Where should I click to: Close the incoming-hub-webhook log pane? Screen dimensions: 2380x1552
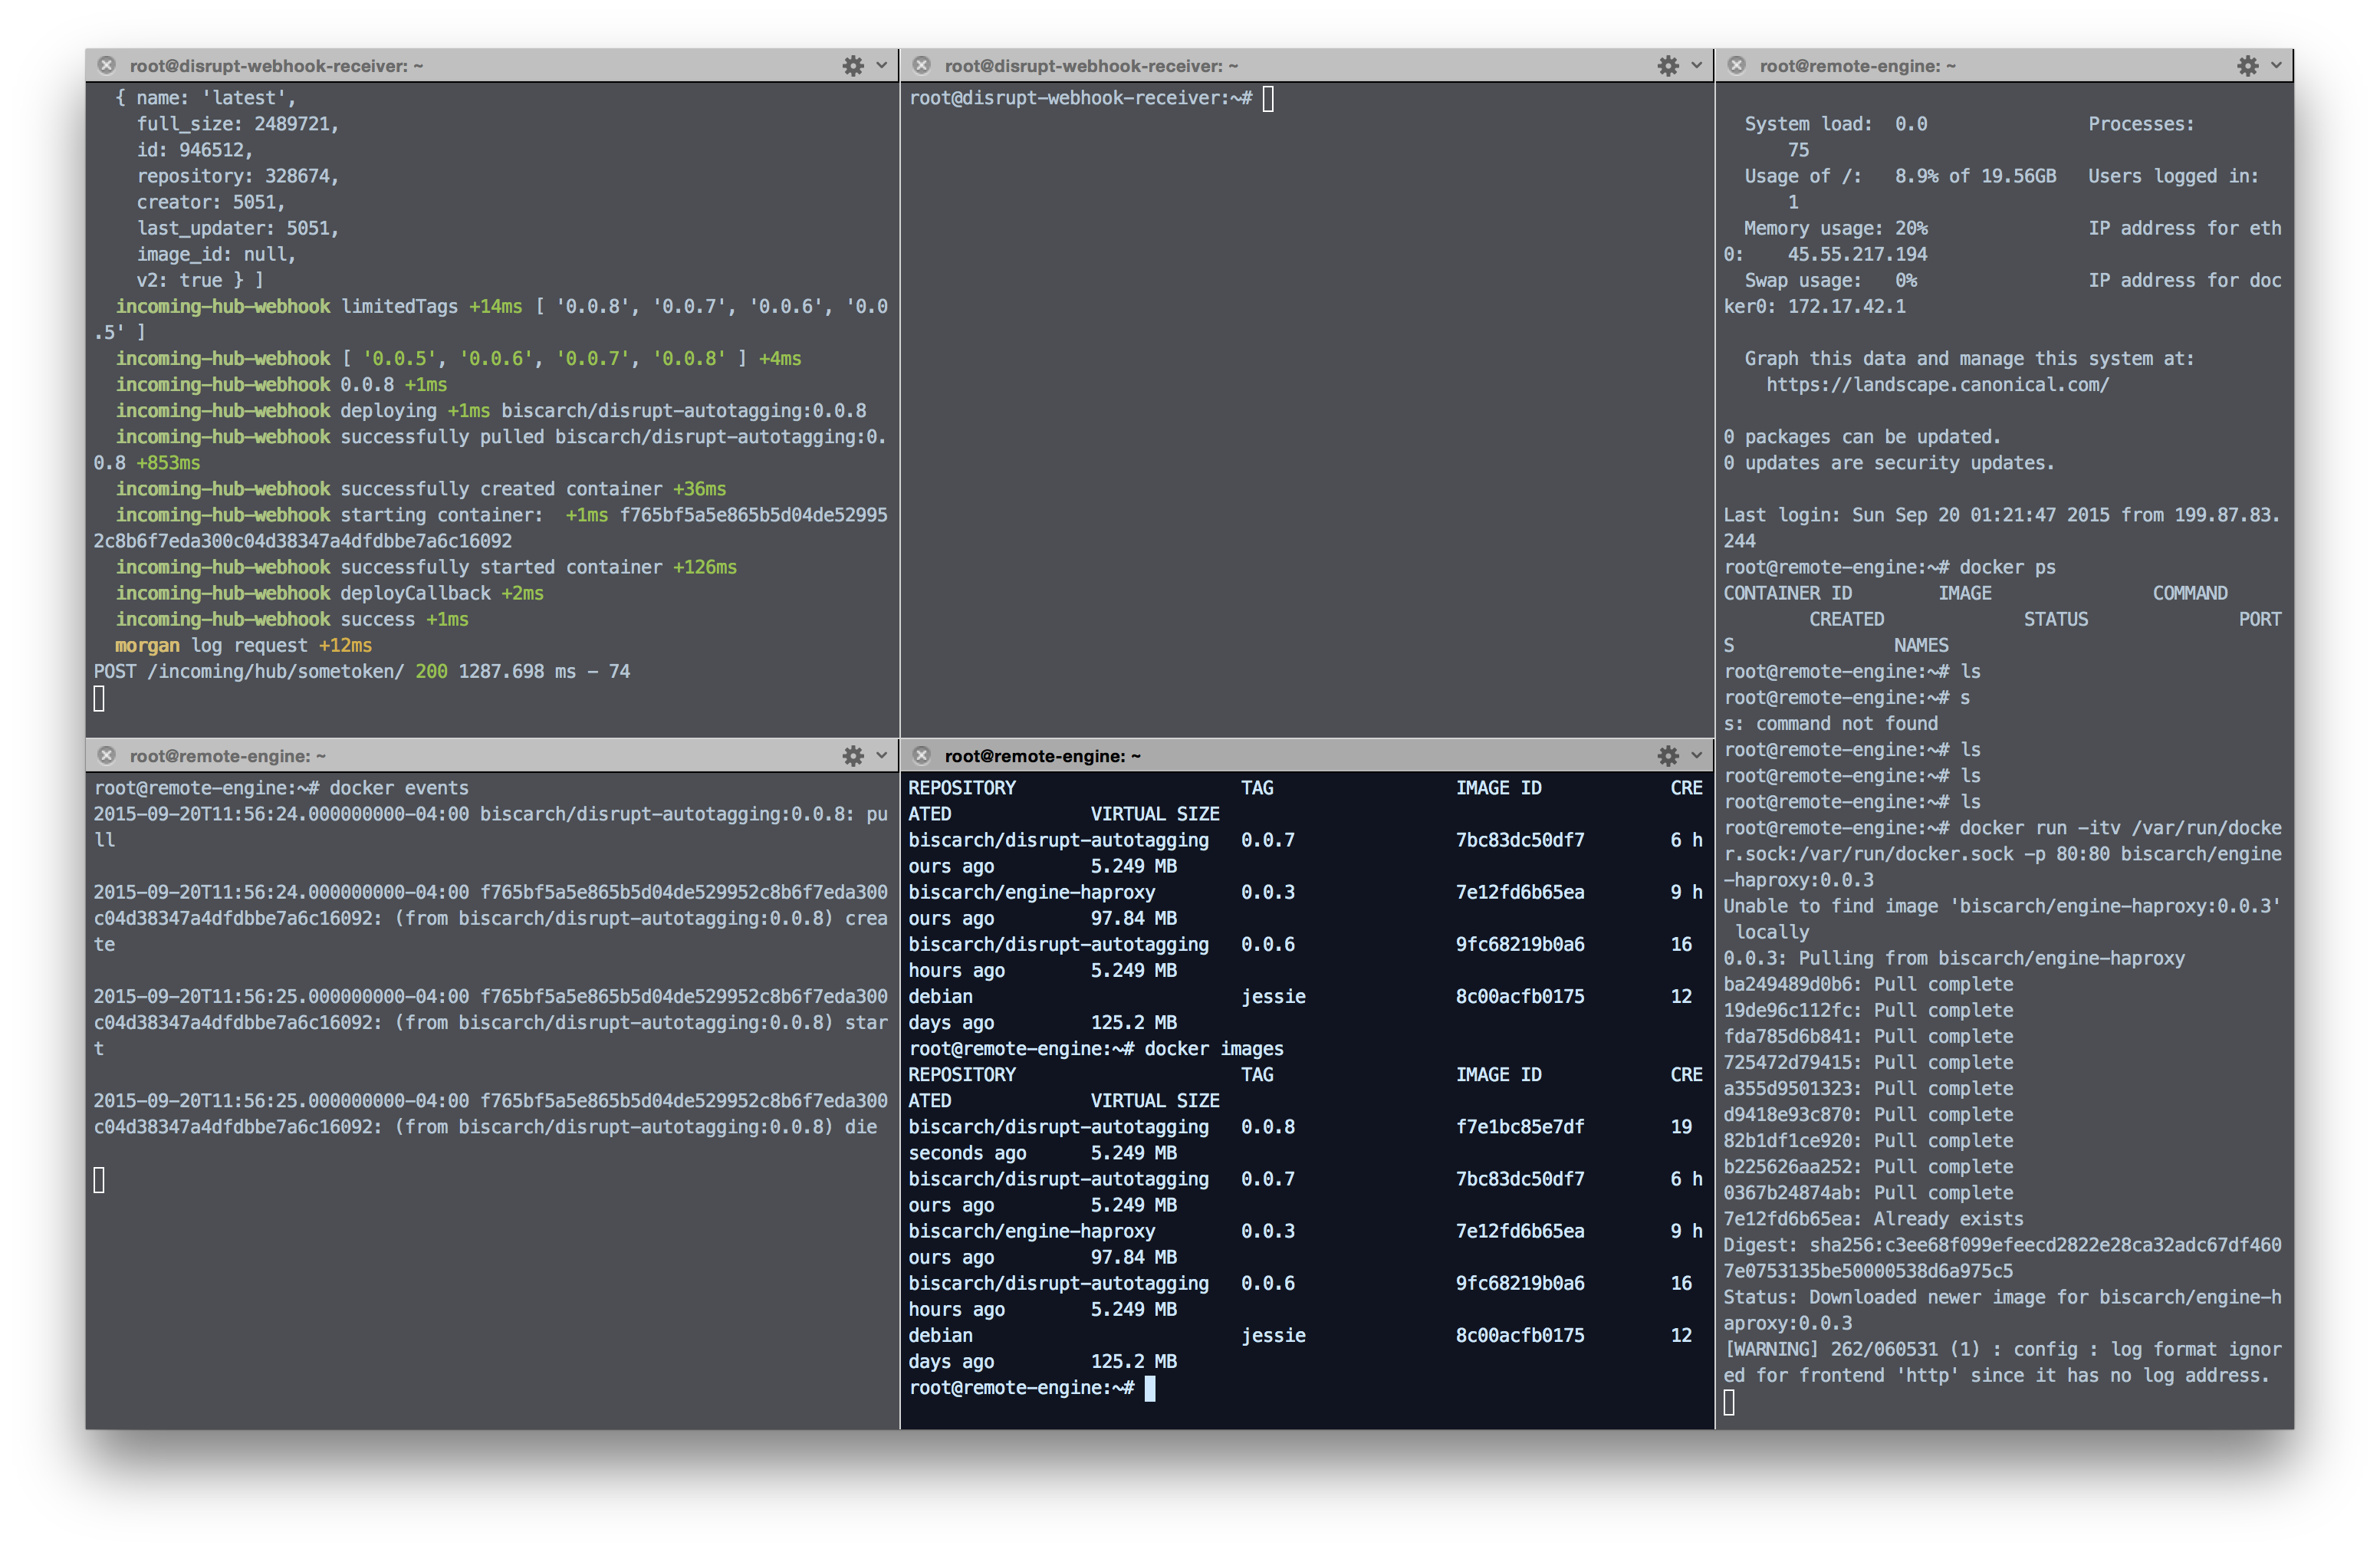click(107, 66)
